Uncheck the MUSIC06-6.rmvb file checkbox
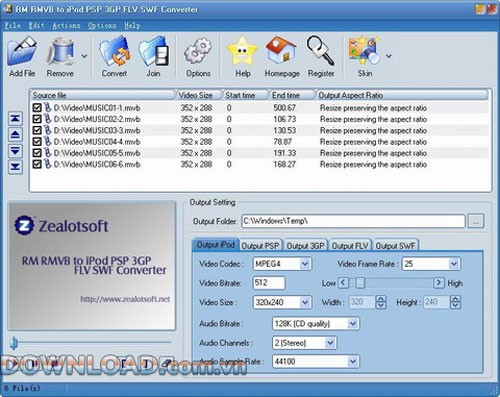This screenshot has width=500, height=397. coord(37,164)
